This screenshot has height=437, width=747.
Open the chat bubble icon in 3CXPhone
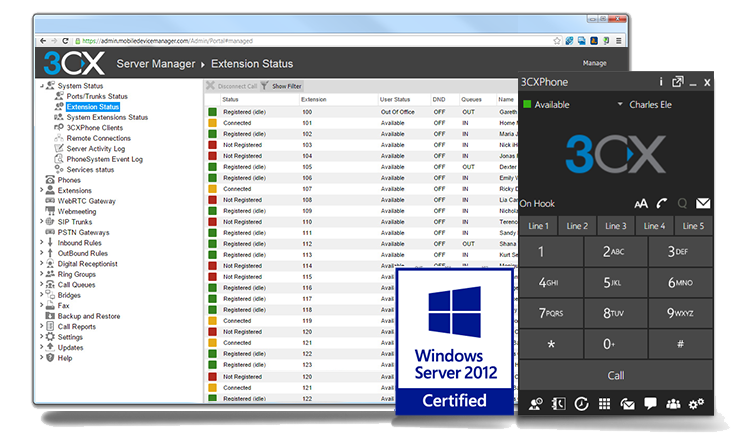[650, 404]
